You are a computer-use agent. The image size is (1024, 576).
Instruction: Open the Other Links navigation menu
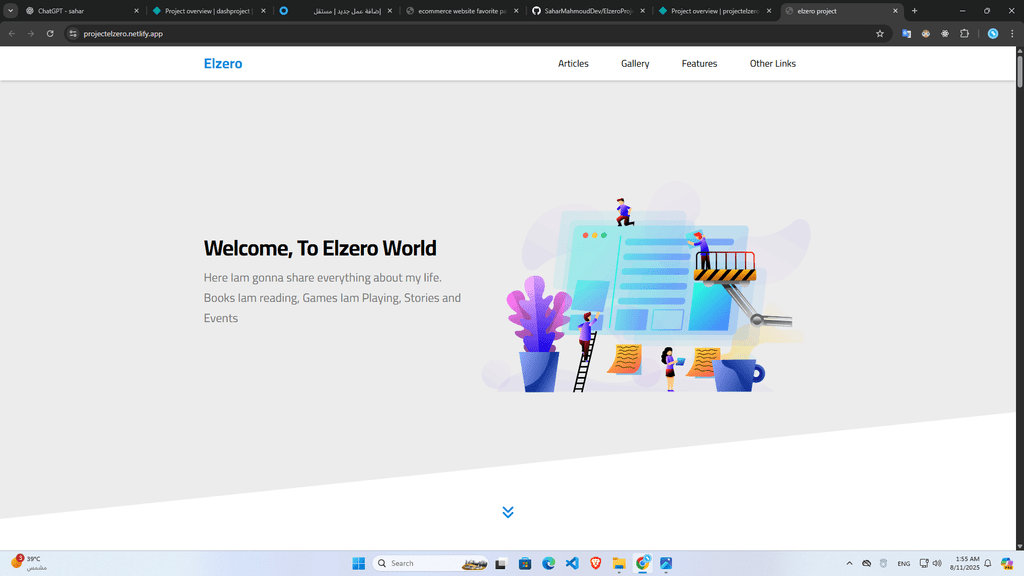pyautogui.click(x=773, y=63)
